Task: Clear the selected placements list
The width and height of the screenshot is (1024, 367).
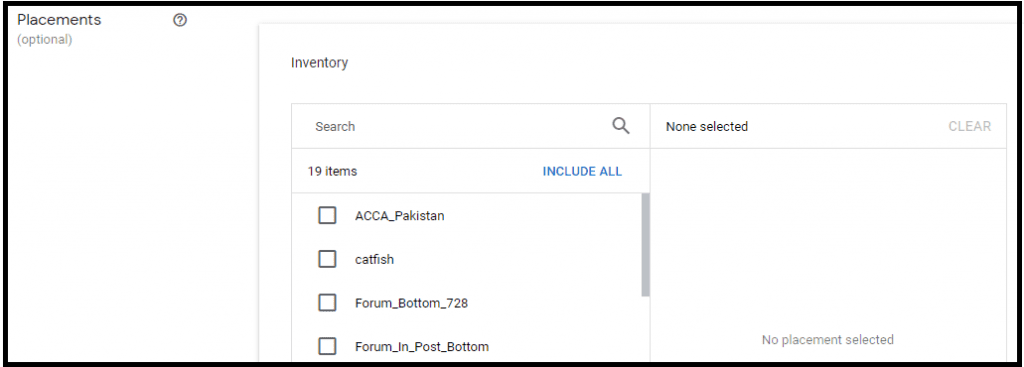Action: coord(969,126)
